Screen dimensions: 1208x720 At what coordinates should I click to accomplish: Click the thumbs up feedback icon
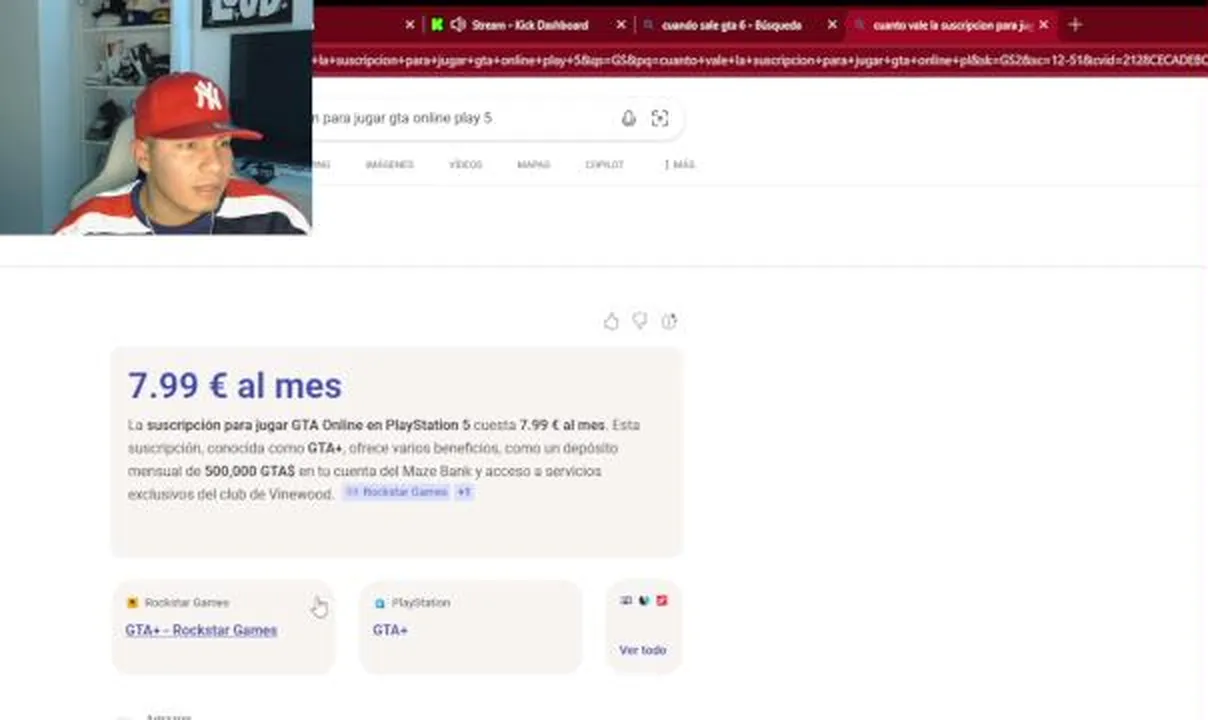click(611, 321)
